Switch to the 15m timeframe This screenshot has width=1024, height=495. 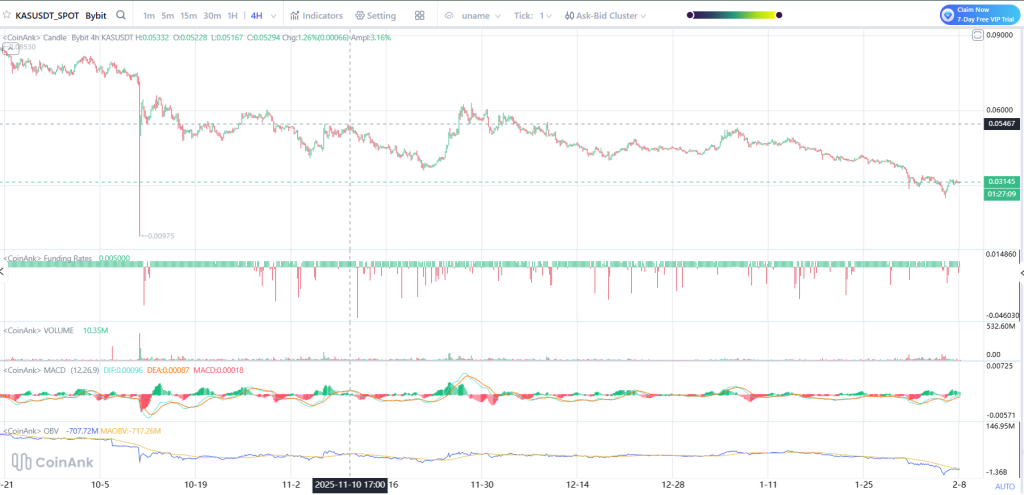[188, 16]
